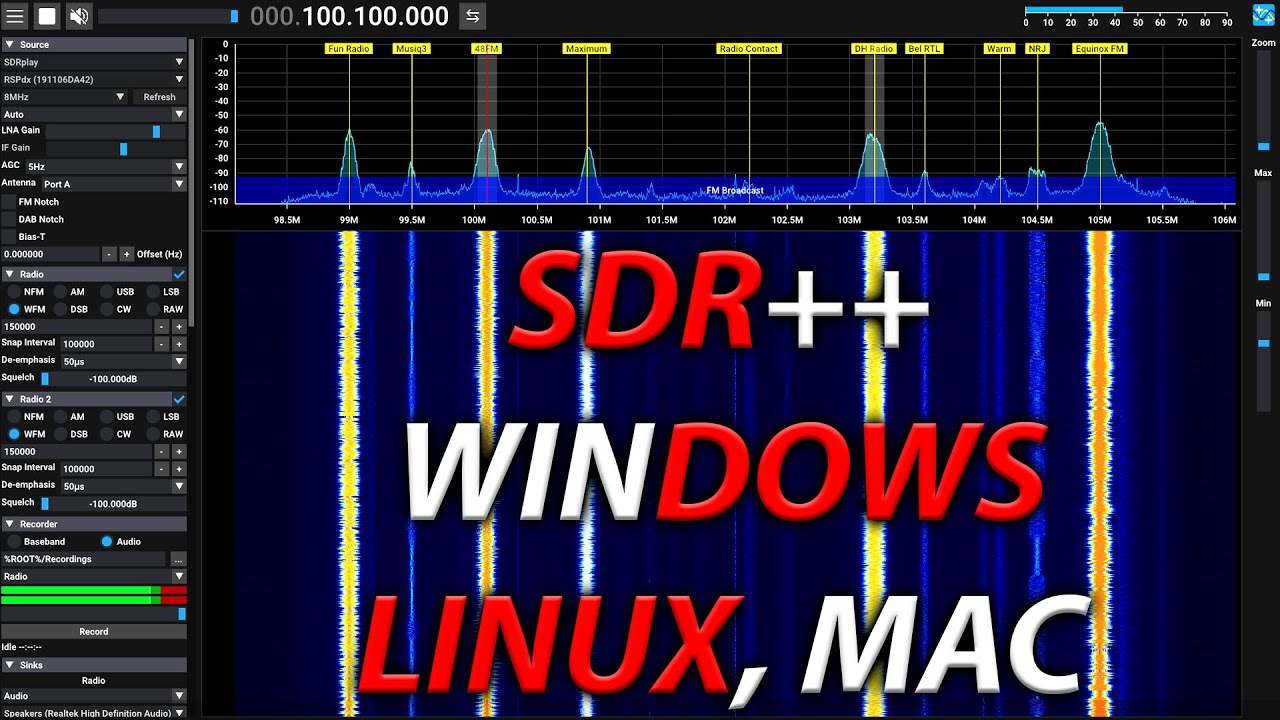The height and width of the screenshot is (720, 1280).
Task: Increase Radio 2 Snap Interval with plus
Action: pyautogui.click(x=179, y=469)
